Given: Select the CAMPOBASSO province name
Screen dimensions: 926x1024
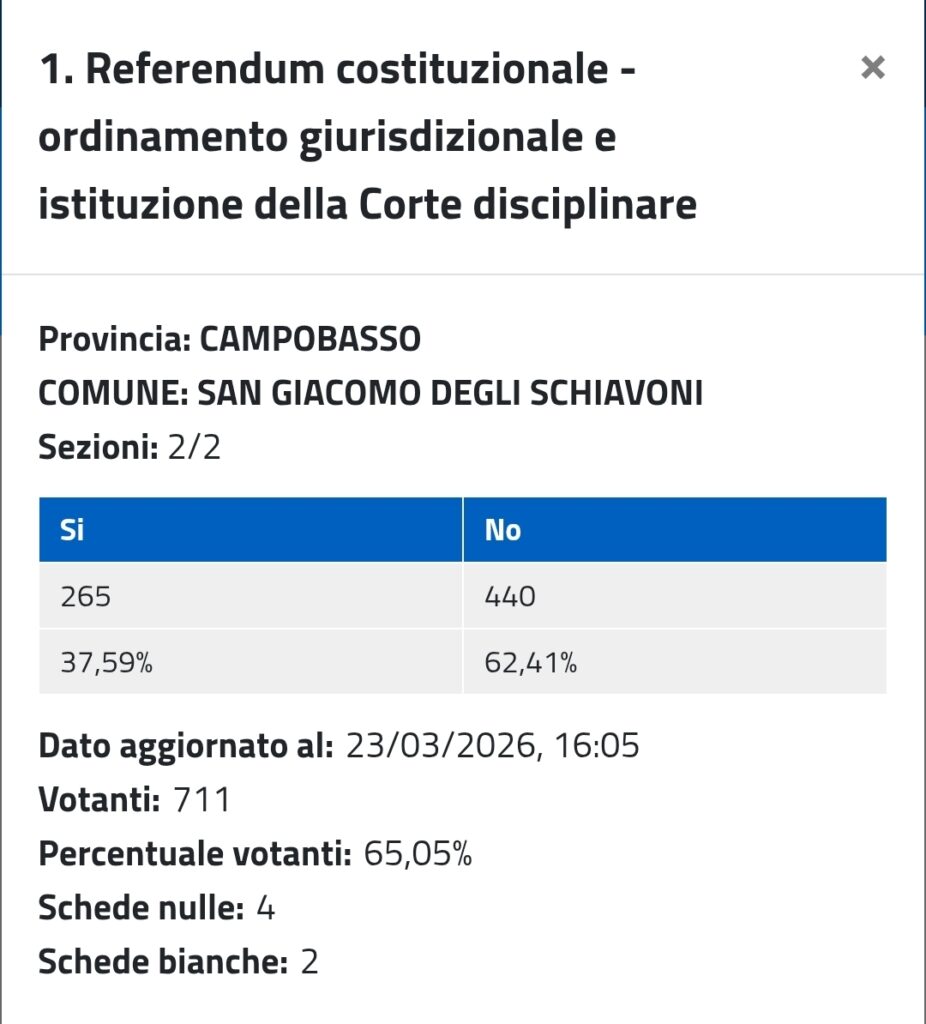Looking at the screenshot, I should (310, 340).
